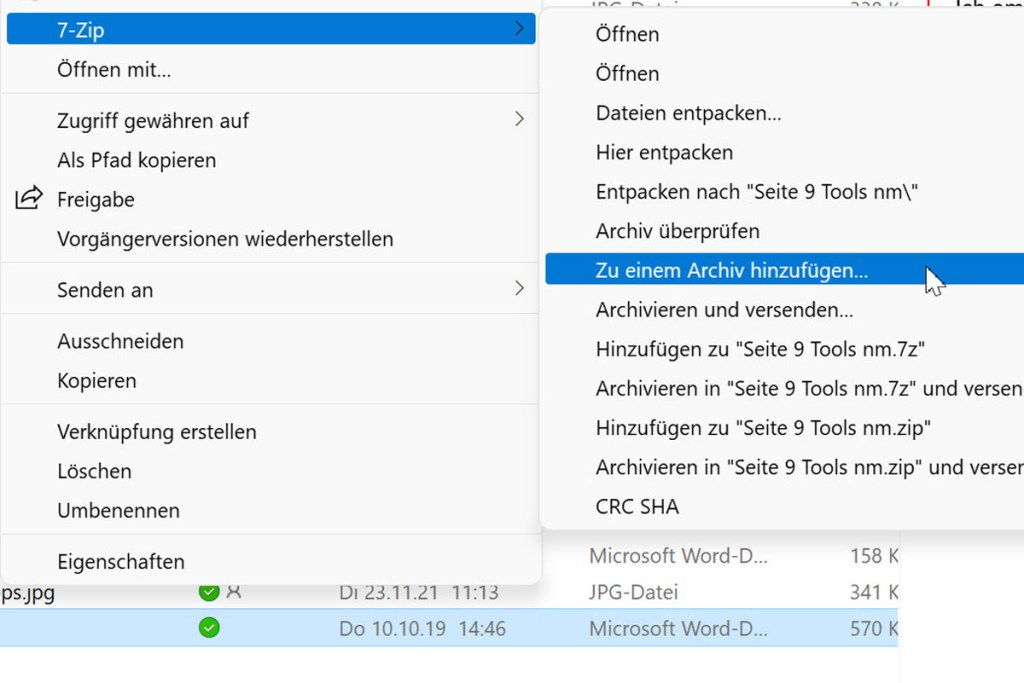The width and height of the screenshot is (1024, 683).
Task: Choose 'Archivieren in "Seite 9 Tools nm.zip" und versenden'
Action: point(809,468)
